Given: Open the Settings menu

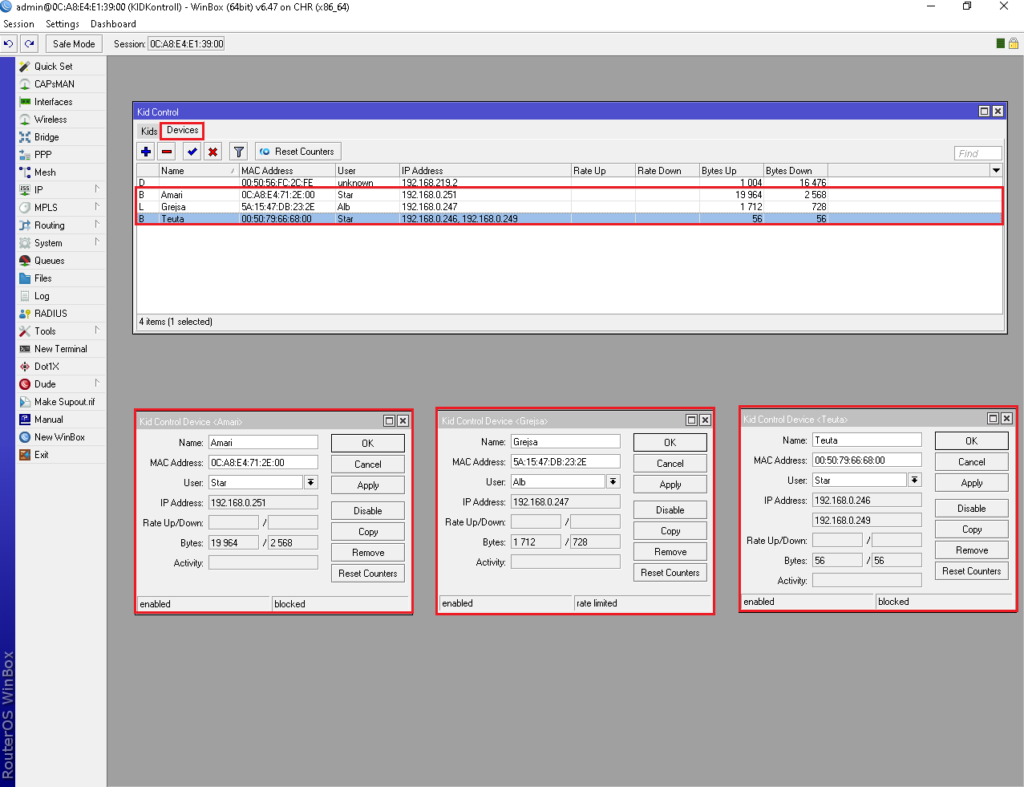Looking at the screenshot, I should [x=62, y=24].
